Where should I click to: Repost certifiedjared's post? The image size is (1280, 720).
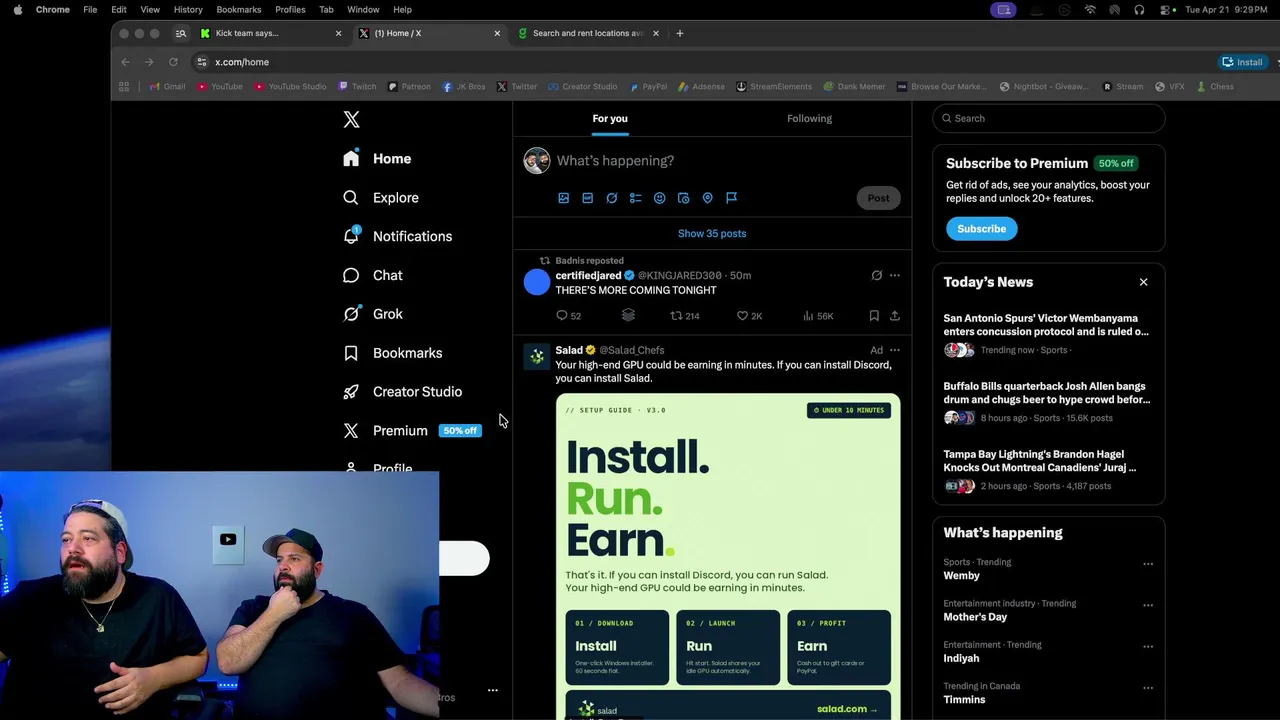(x=684, y=316)
